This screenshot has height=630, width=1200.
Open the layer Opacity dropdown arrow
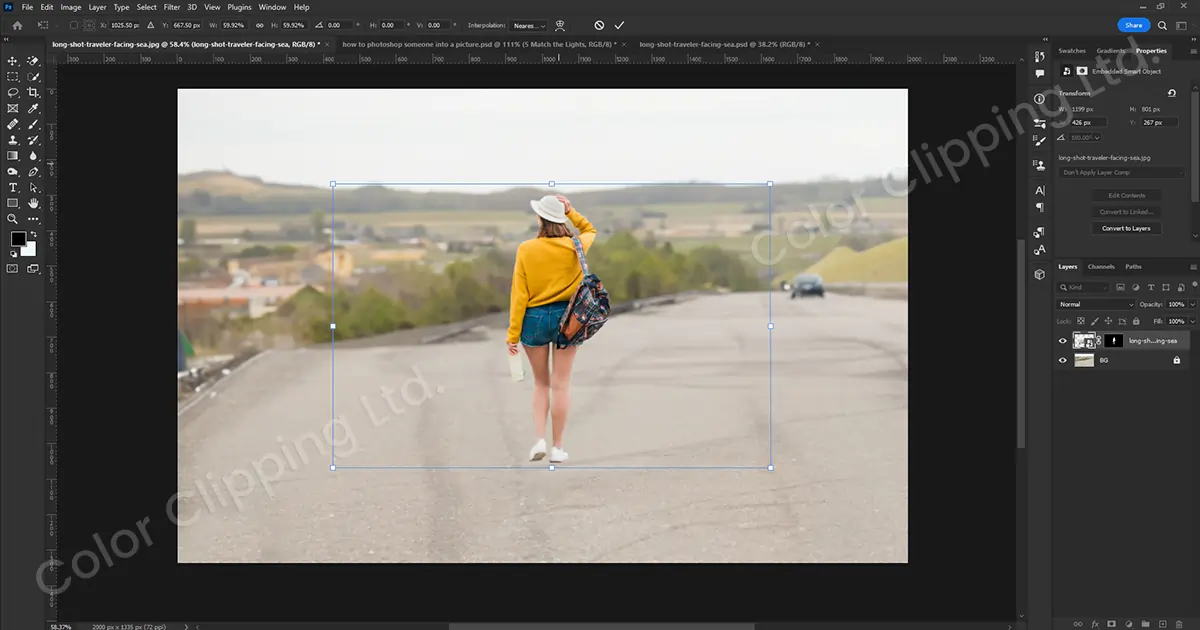click(1193, 304)
